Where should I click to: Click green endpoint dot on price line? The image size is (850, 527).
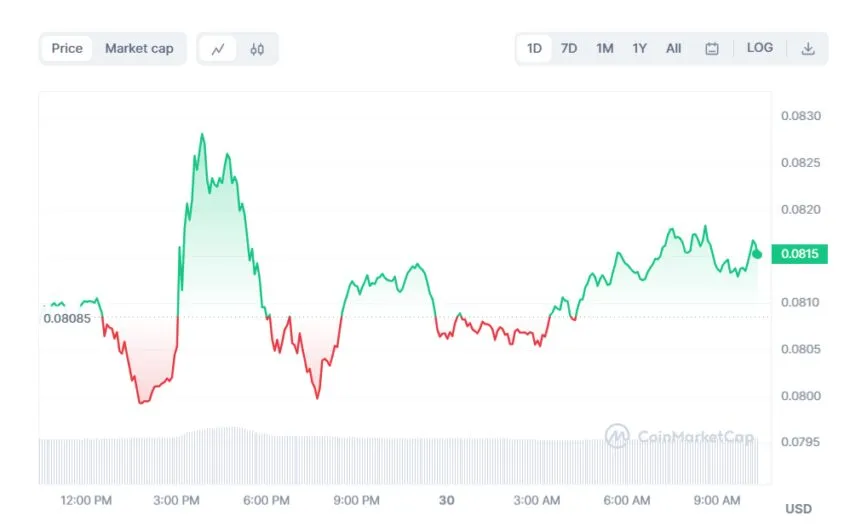[757, 254]
